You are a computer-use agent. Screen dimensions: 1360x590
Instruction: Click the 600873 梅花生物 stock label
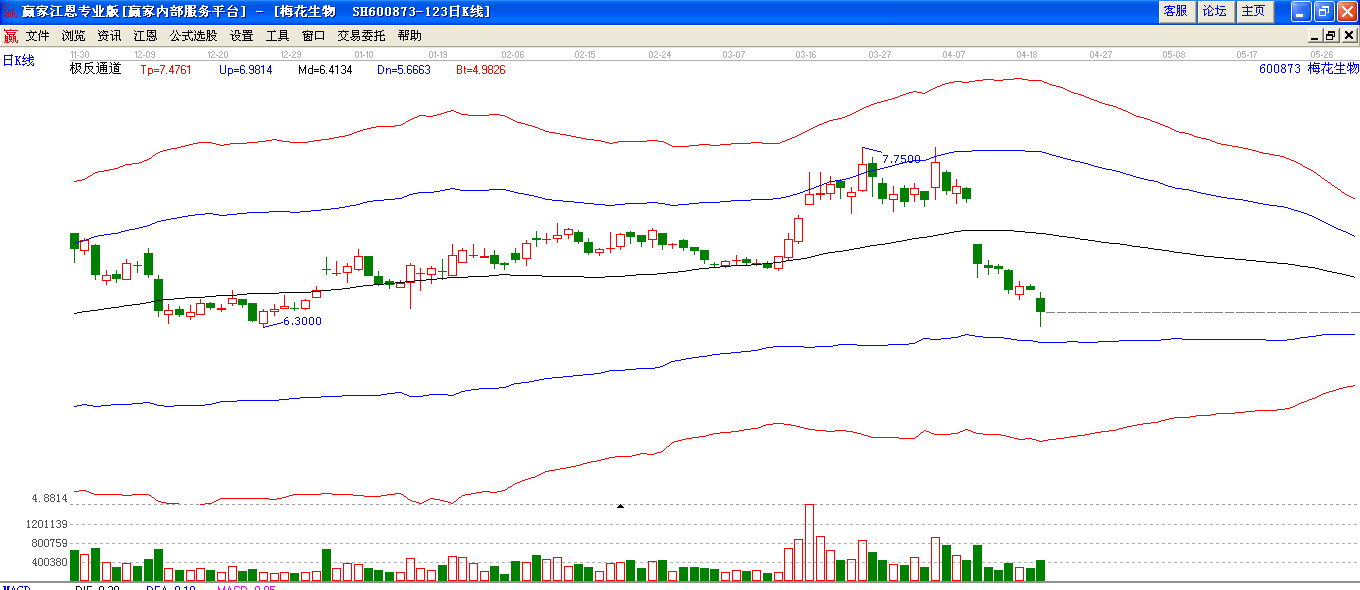click(1309, 69)
